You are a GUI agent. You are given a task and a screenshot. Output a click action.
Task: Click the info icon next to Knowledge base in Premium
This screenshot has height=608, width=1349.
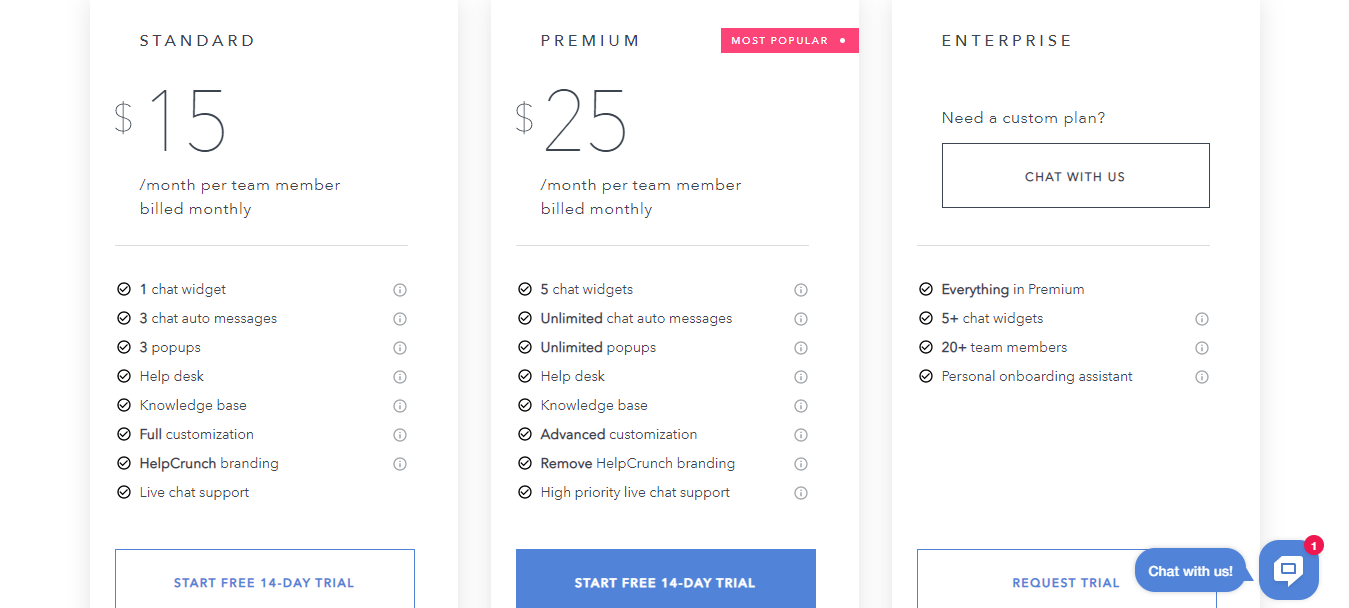click(x=801, y=405)
